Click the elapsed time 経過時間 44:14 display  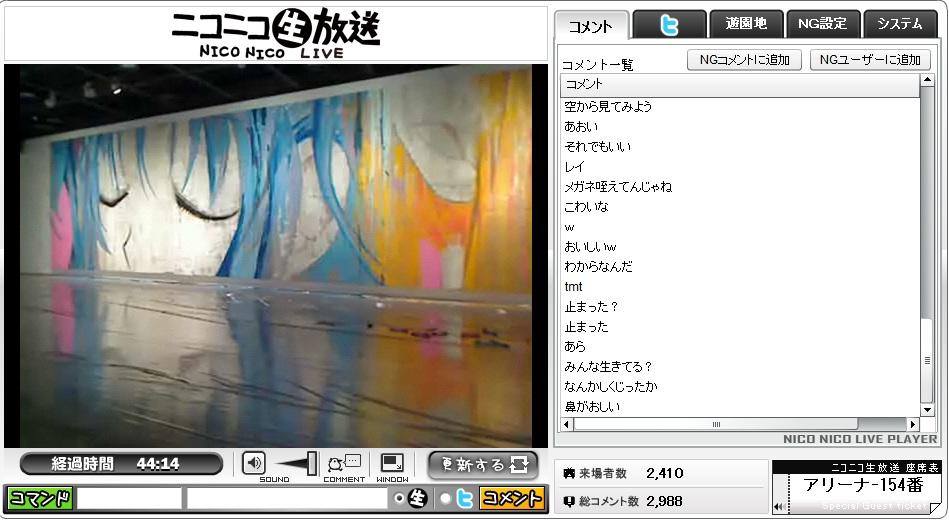click(121, 464)
